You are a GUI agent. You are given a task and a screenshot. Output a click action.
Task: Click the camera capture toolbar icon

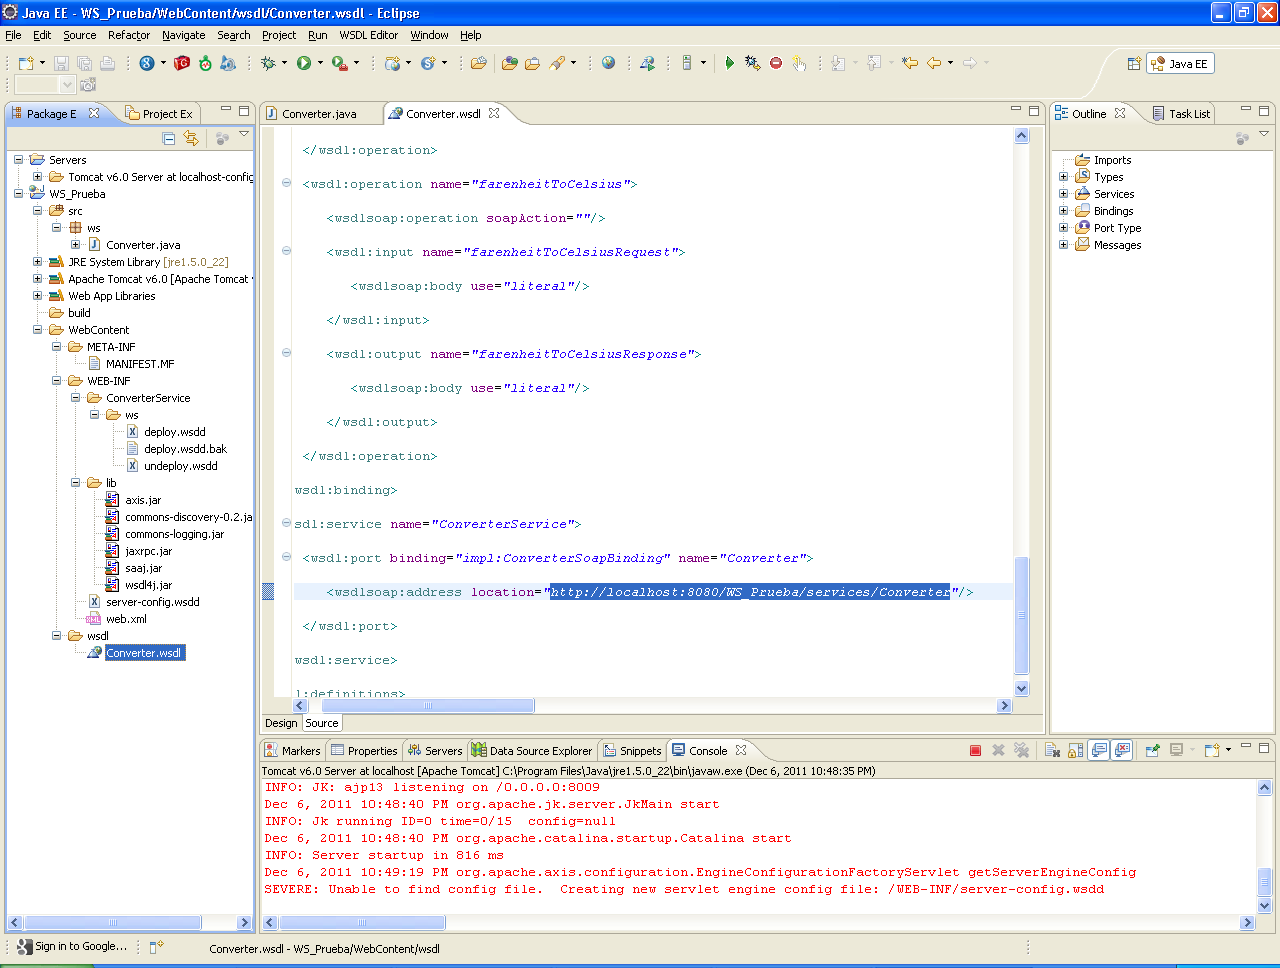88,85
